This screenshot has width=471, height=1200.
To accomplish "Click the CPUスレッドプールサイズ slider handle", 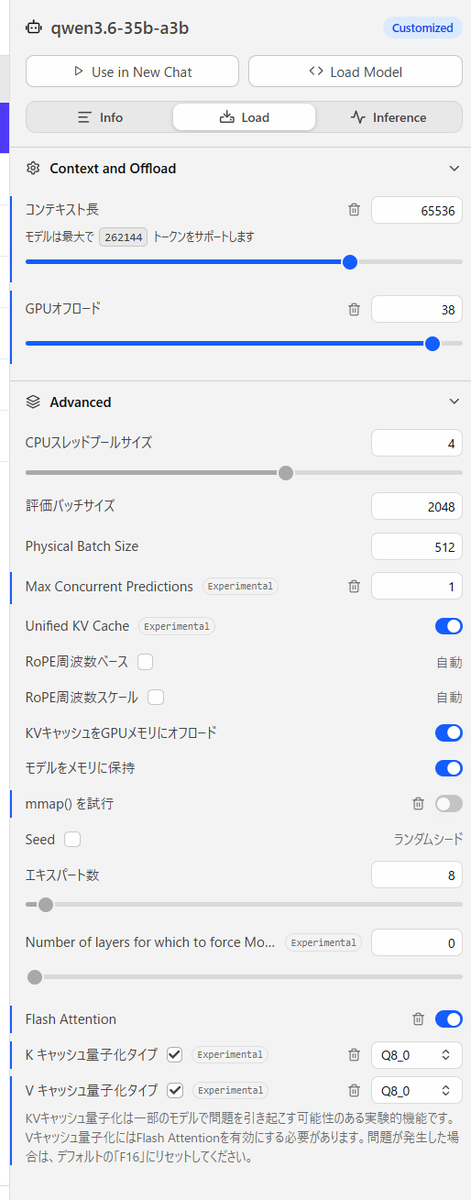I will click(286, 472).
